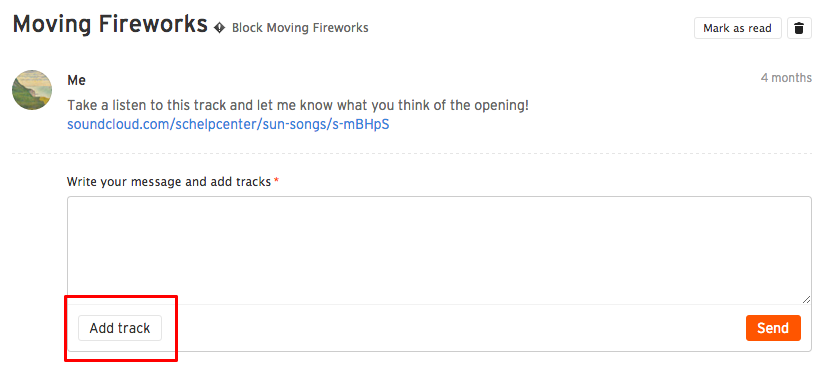Open the Moving Fireworks heading
The height and width of the screenshot is (371, 833).
coord(110,24)
